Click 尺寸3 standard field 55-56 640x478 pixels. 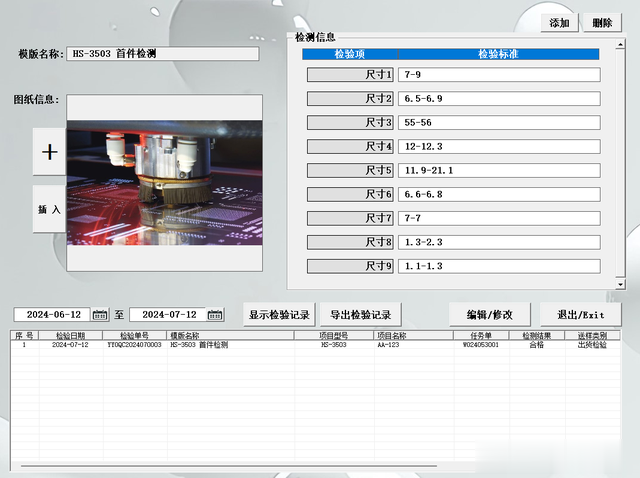(499, 122)
